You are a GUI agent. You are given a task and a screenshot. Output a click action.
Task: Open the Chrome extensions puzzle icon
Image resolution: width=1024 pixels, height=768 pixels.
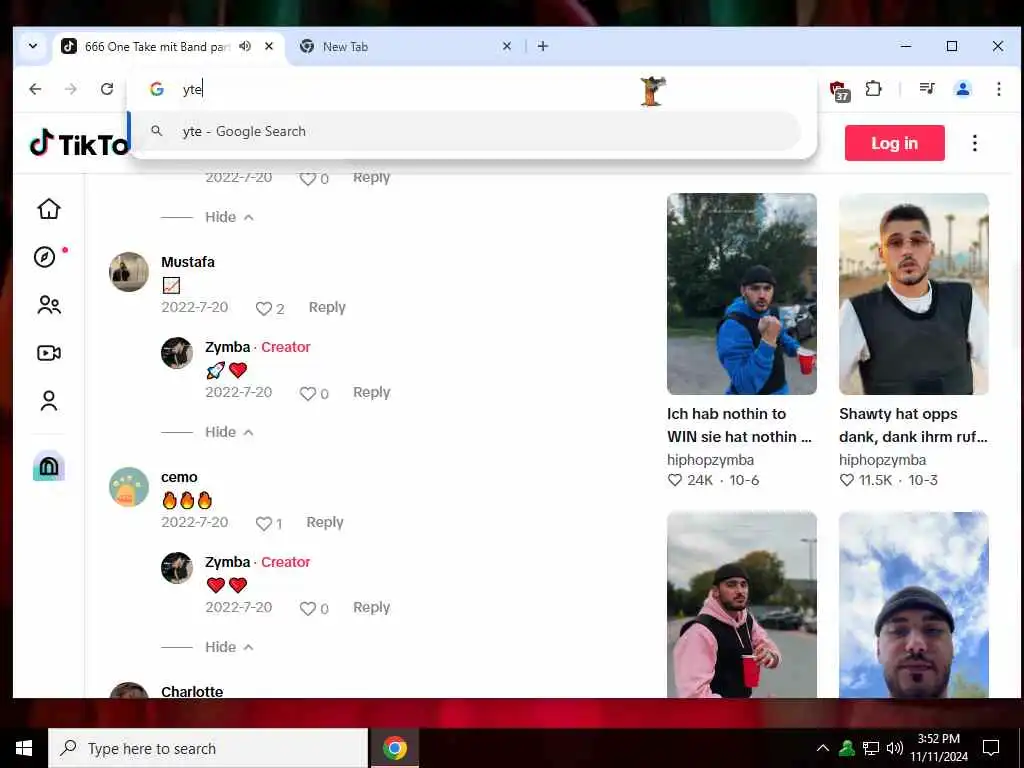click(x=874, y=89)
